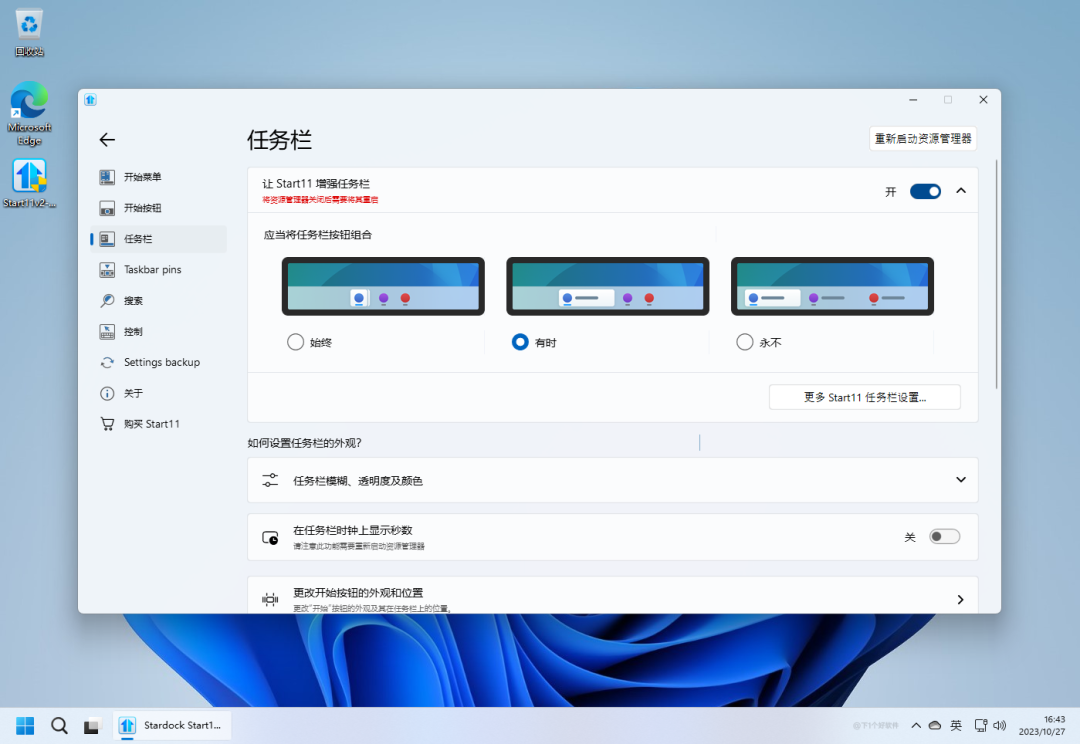Viewport: 1080px width, 744px height.
Task: Open 更改开始按钮的外观和位置 arrow
Action: click(960, 599)
